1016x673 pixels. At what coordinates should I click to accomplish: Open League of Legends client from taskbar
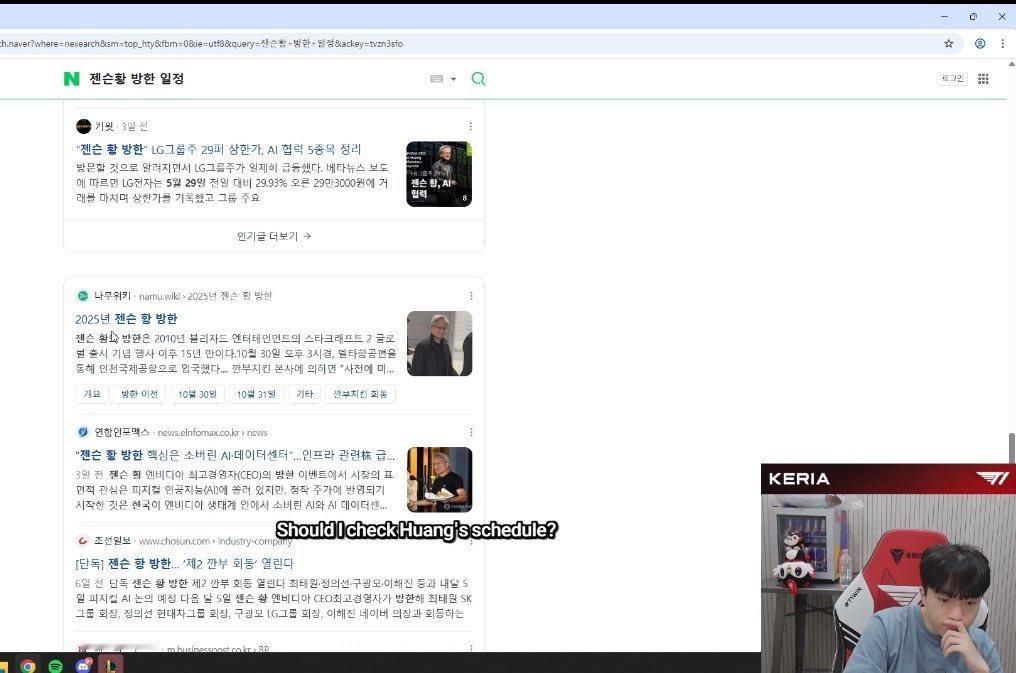click(x=111, y=665)
